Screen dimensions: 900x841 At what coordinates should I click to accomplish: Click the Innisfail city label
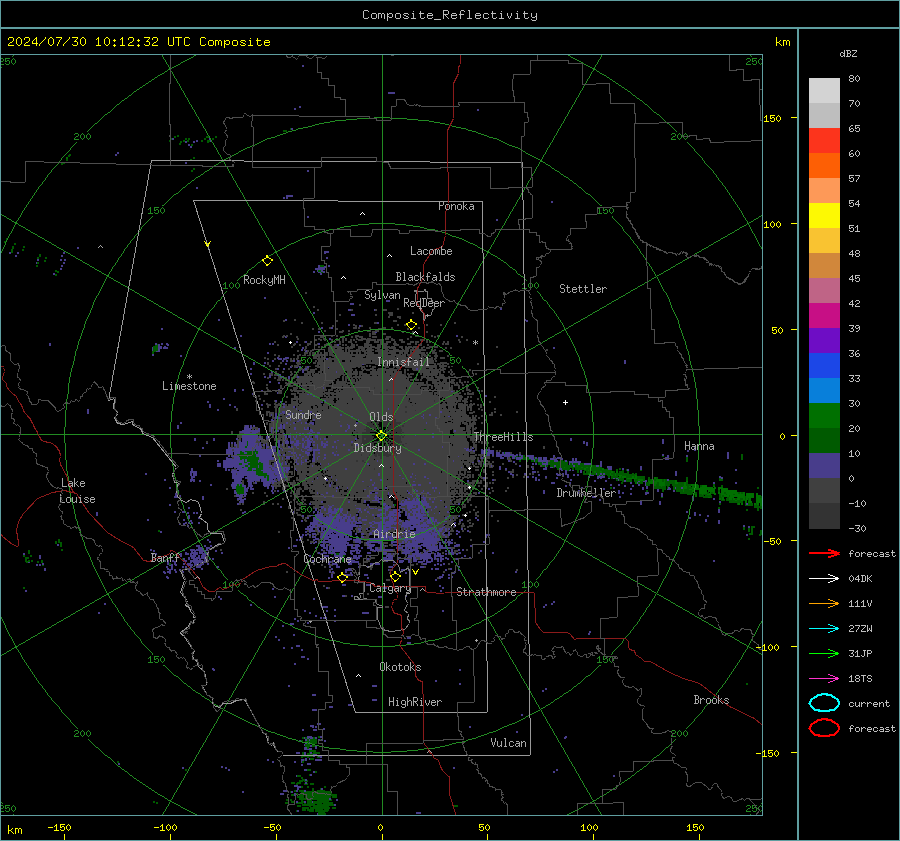pyautogui.click(x=403, y=362)
